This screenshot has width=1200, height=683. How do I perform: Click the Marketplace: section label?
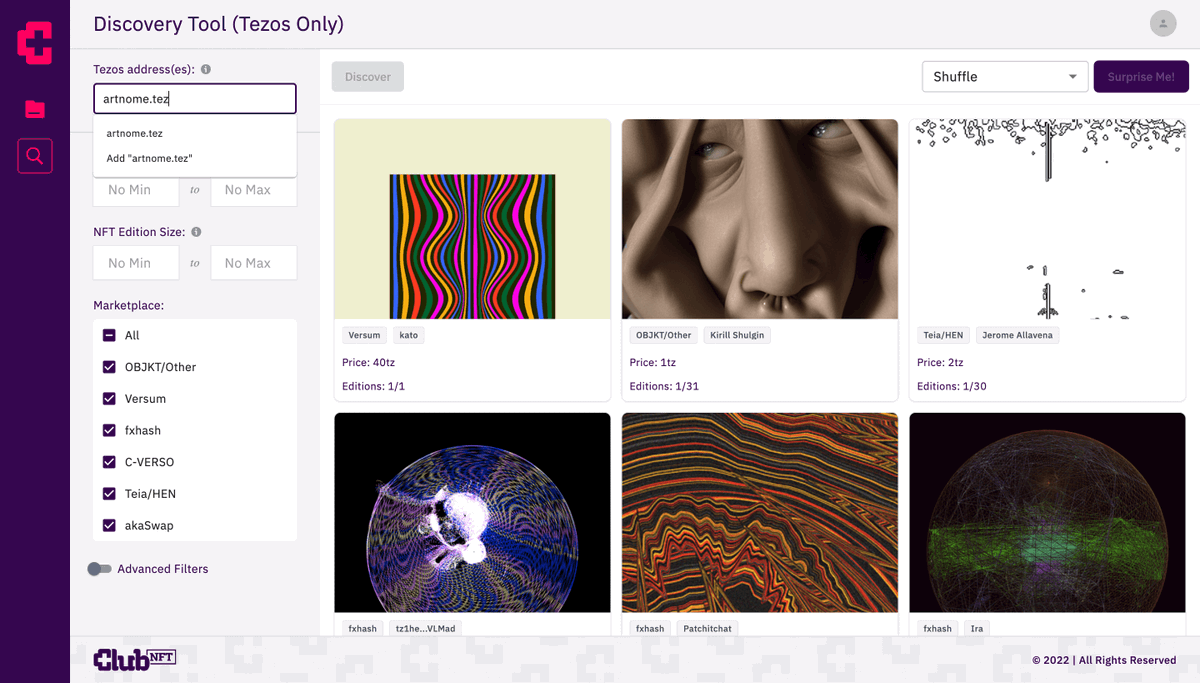[129, 305]
